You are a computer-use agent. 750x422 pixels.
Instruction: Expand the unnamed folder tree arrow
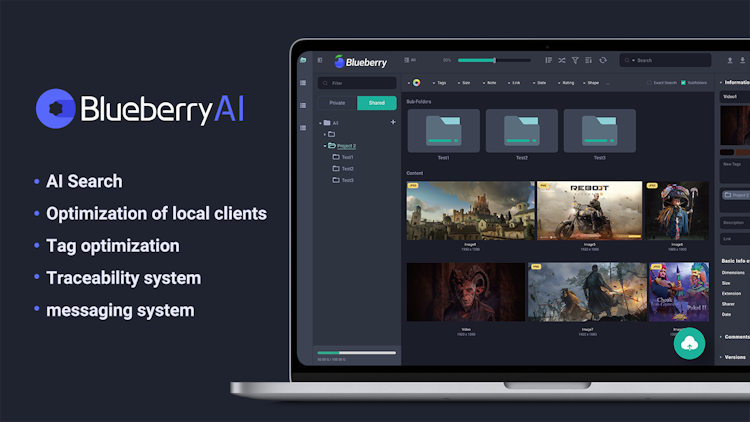[325, 134]
